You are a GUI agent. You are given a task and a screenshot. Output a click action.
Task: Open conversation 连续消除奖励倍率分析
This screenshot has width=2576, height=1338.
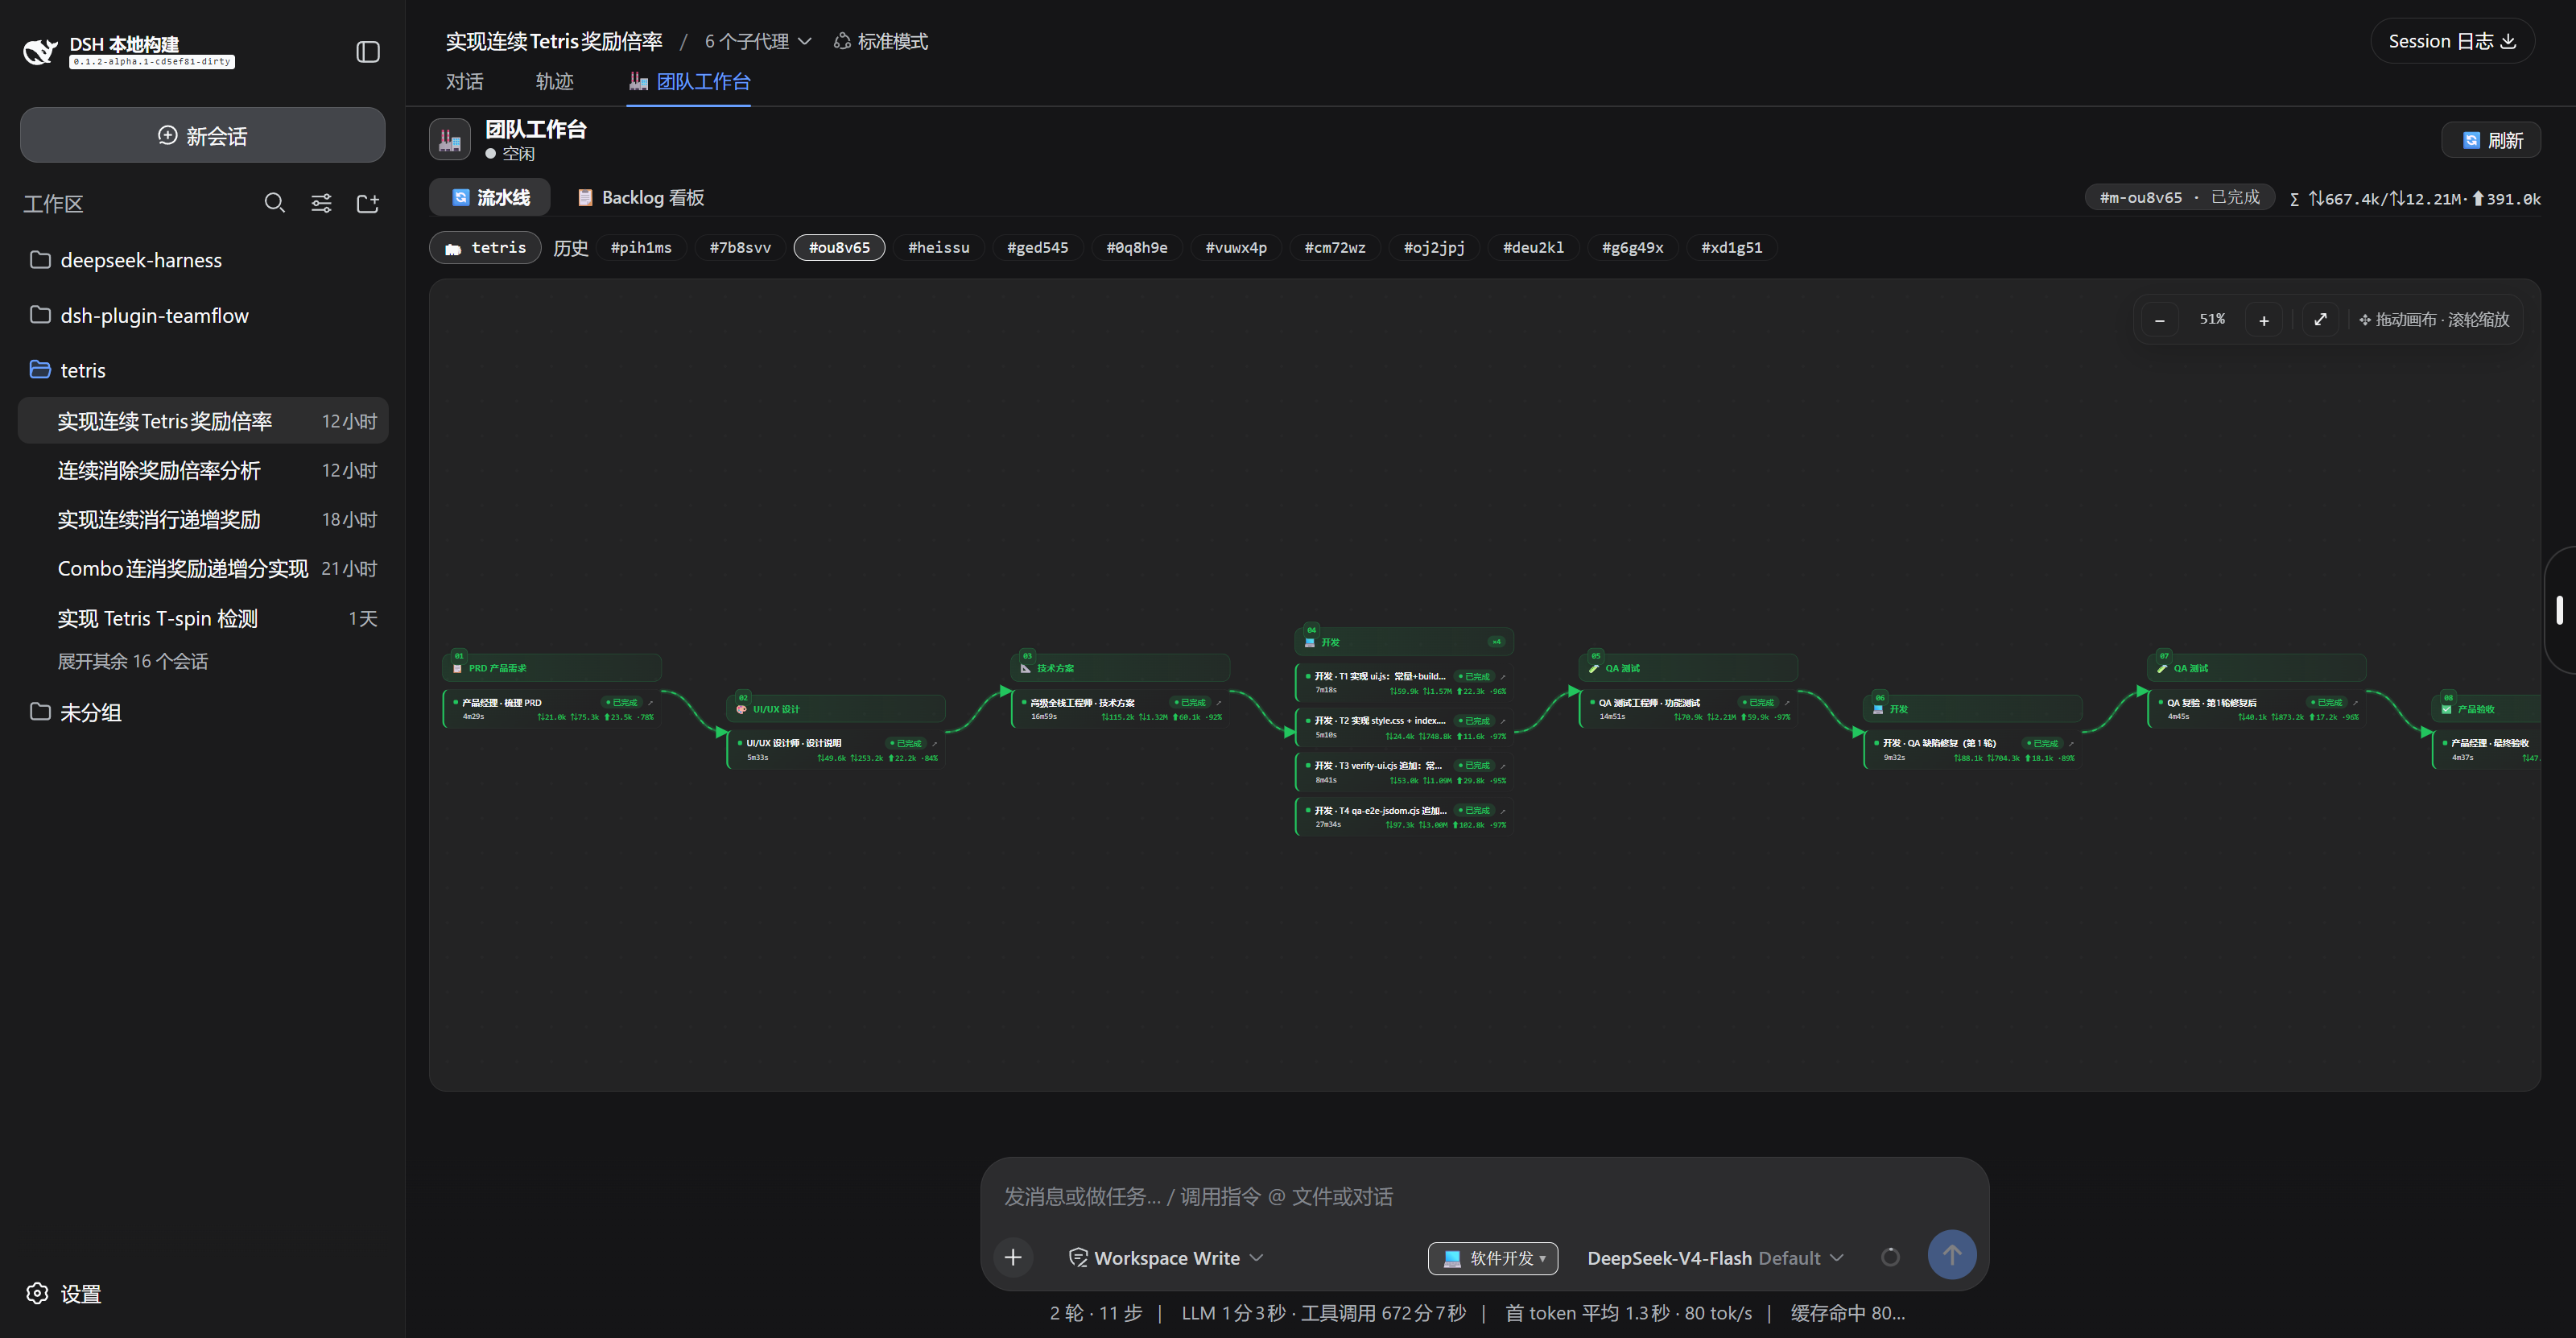[202, 470]
